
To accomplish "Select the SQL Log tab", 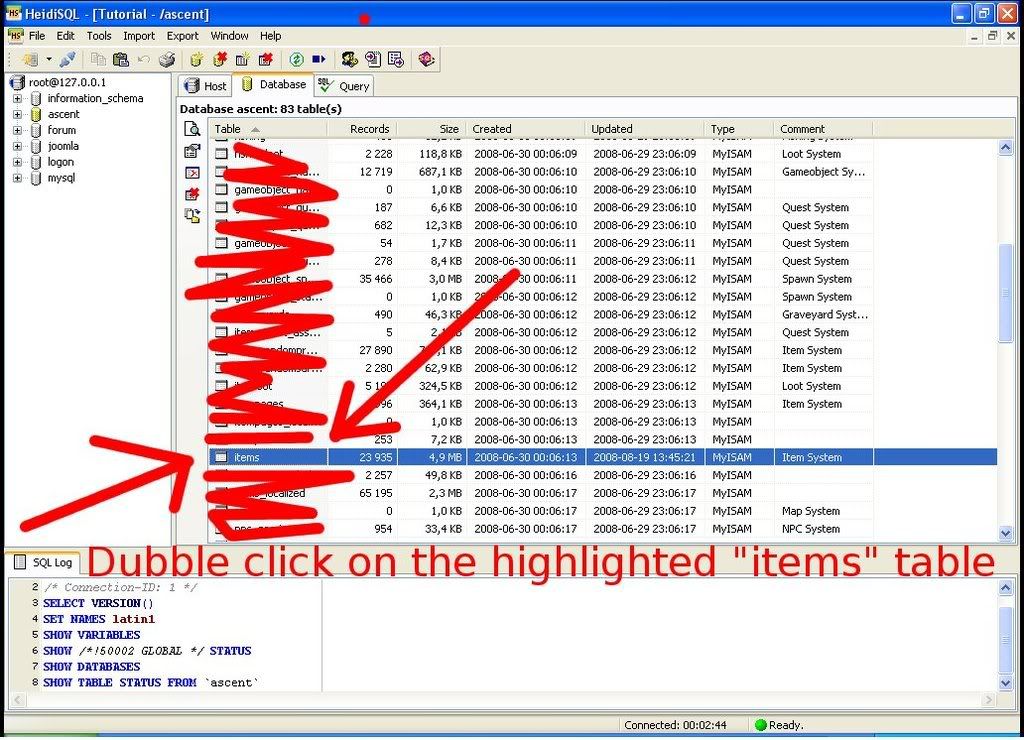I will (43, 562).
